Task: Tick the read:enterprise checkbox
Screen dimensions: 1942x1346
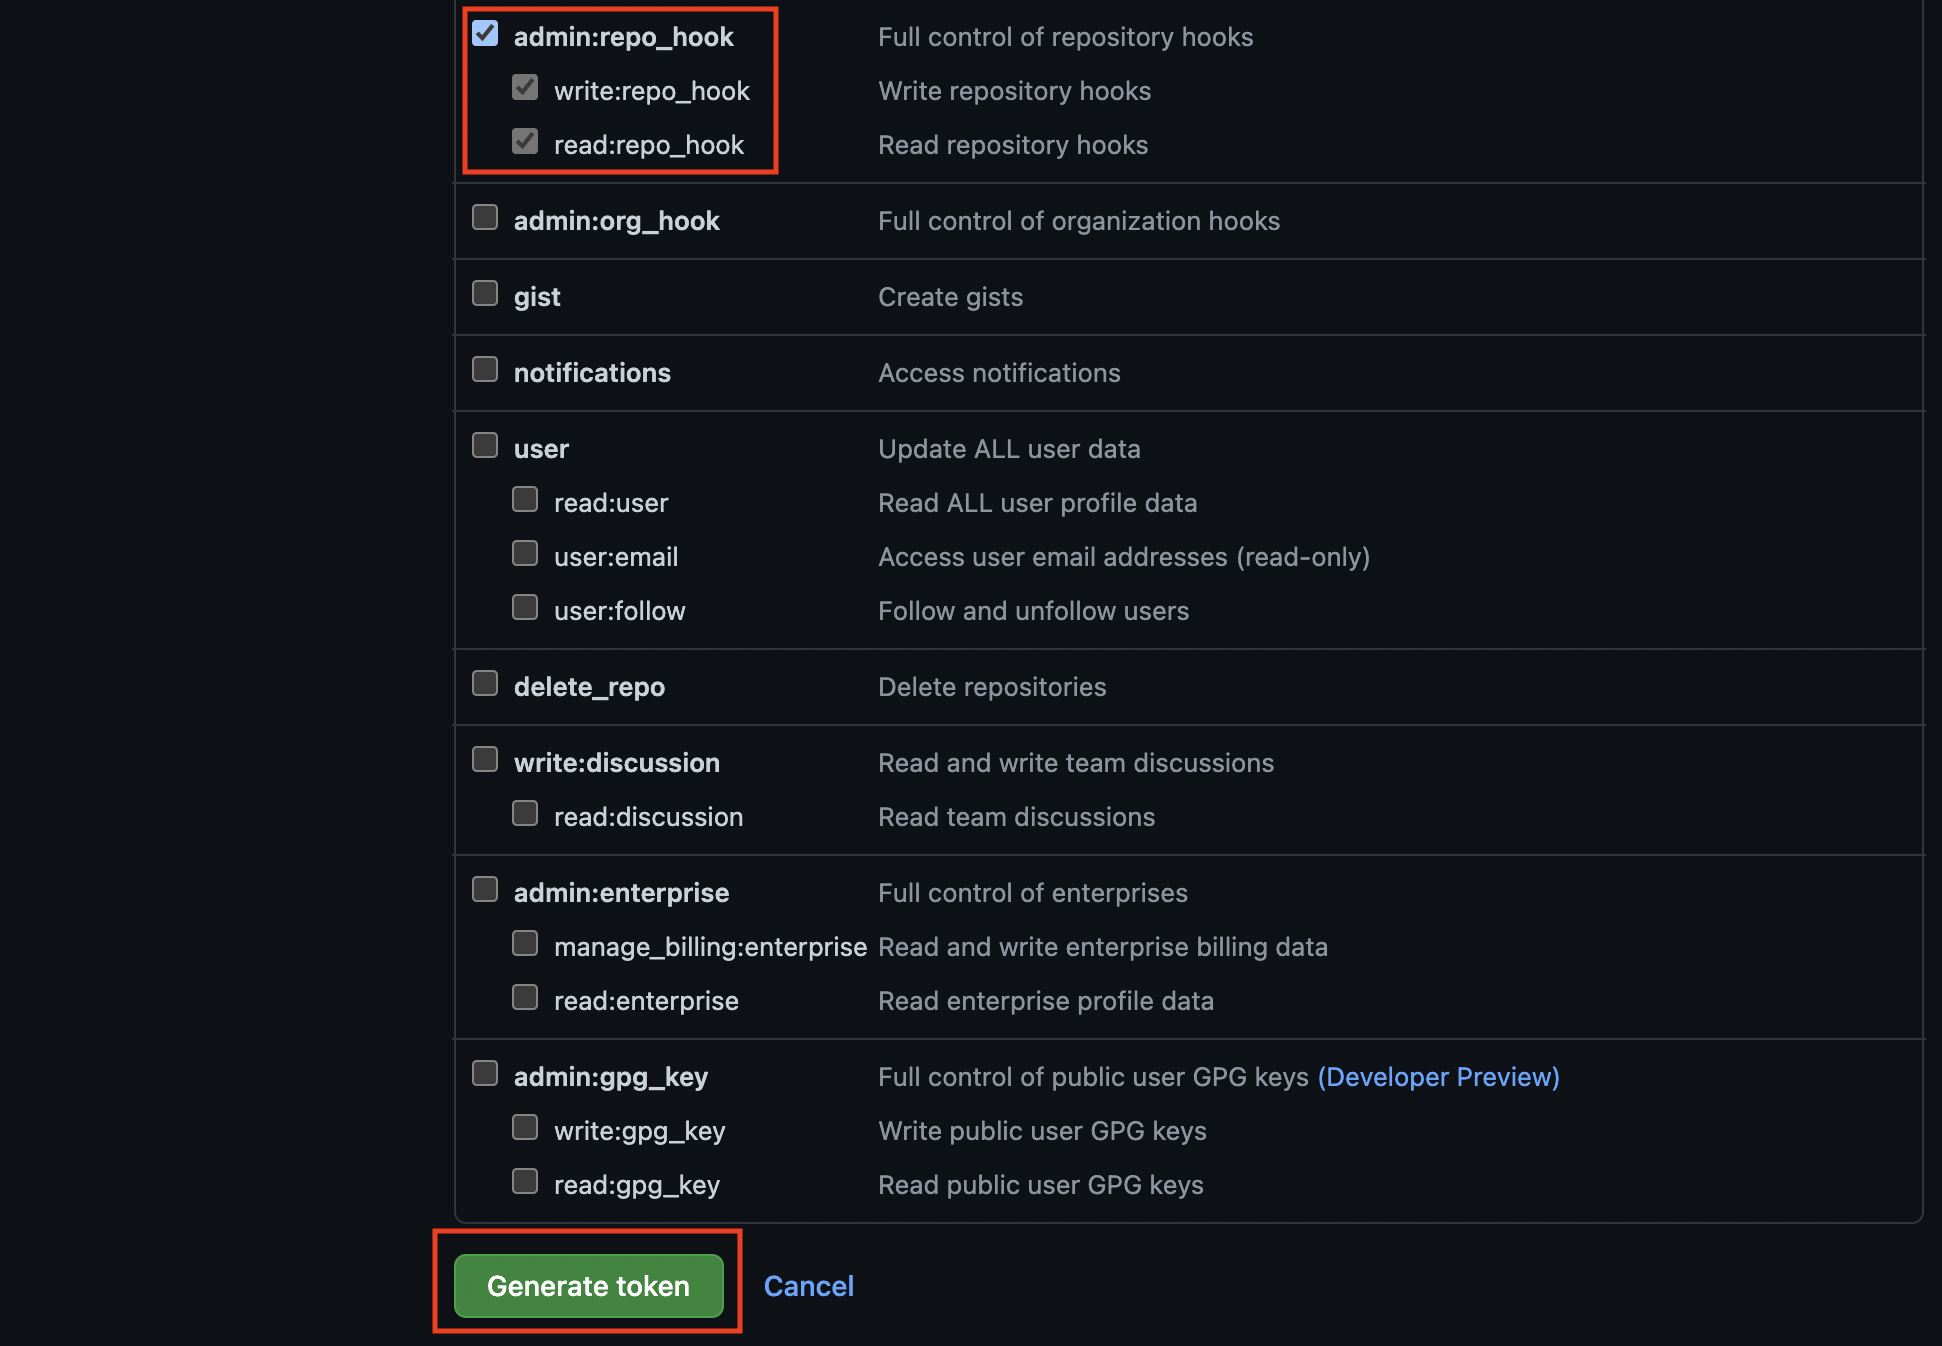Action: coord(525,998)
